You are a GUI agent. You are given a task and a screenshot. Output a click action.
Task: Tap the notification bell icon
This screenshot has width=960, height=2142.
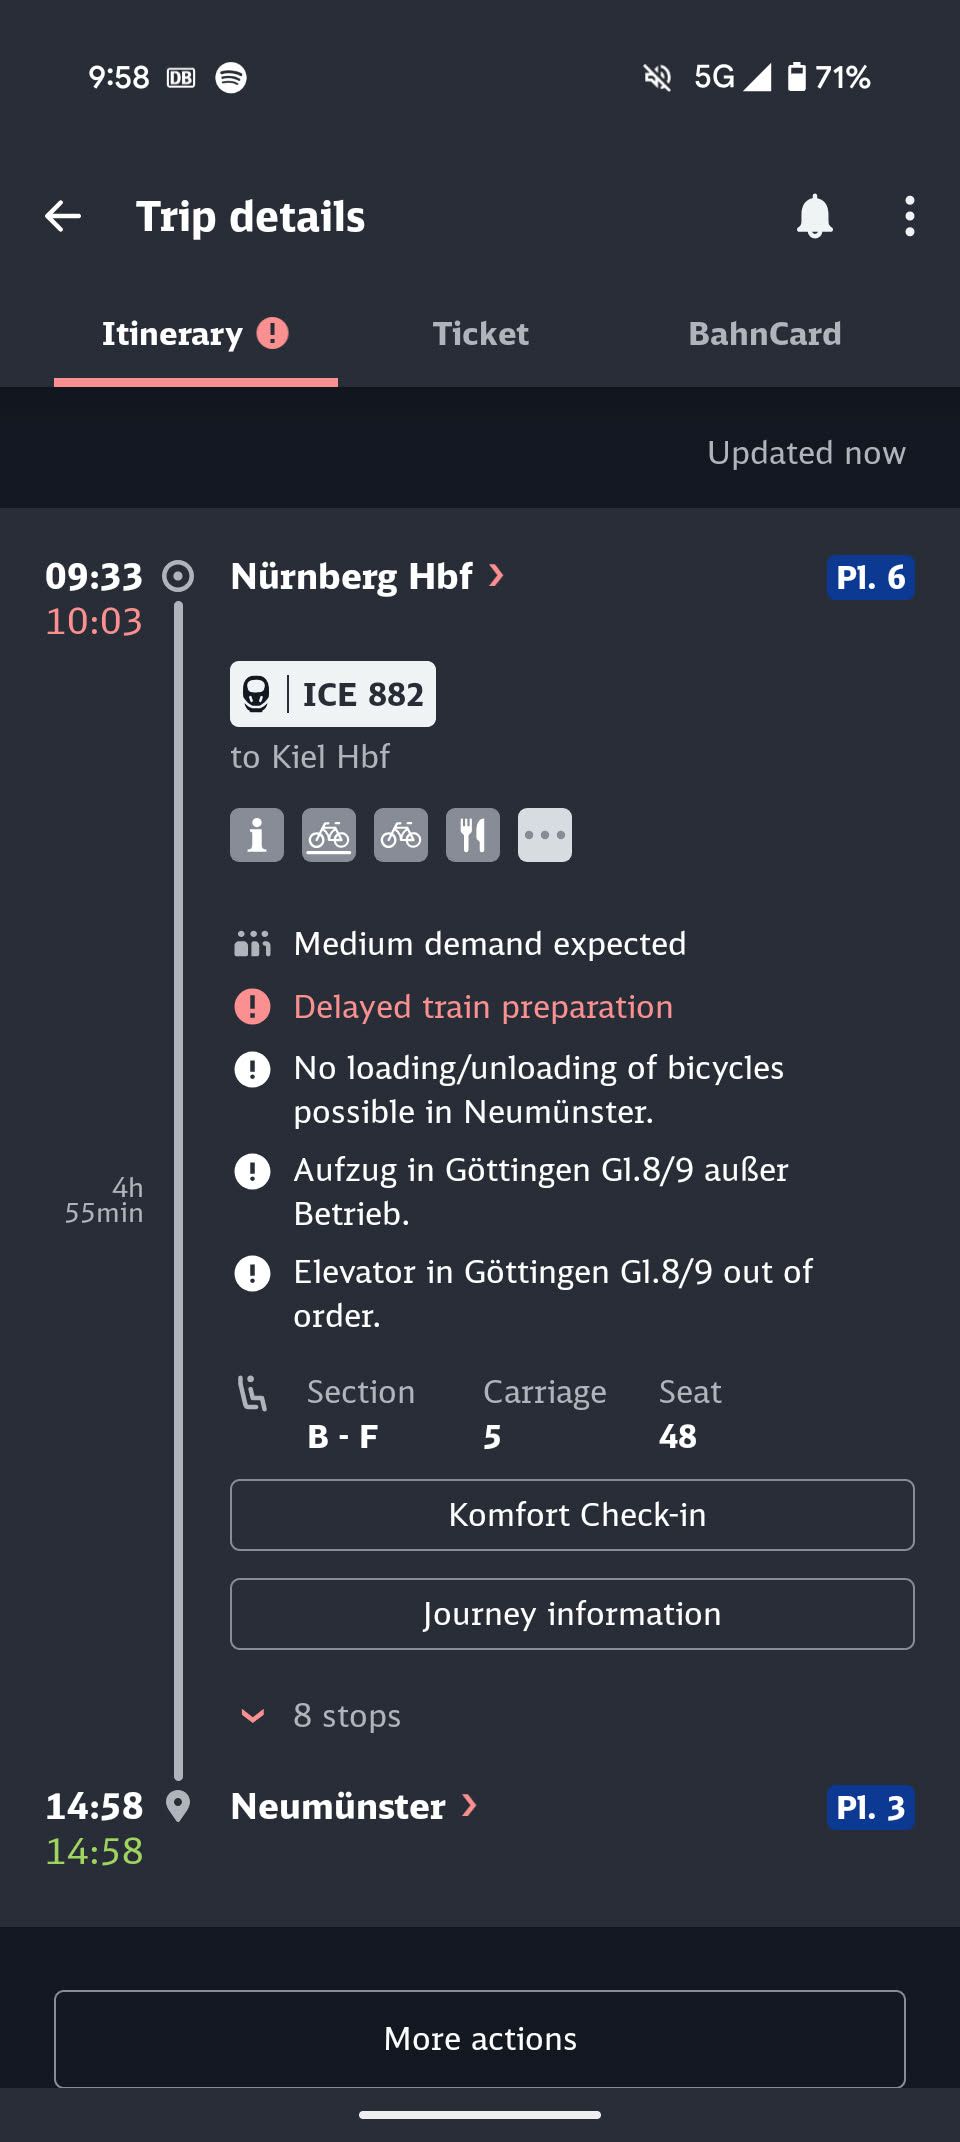tap(814, 216)
